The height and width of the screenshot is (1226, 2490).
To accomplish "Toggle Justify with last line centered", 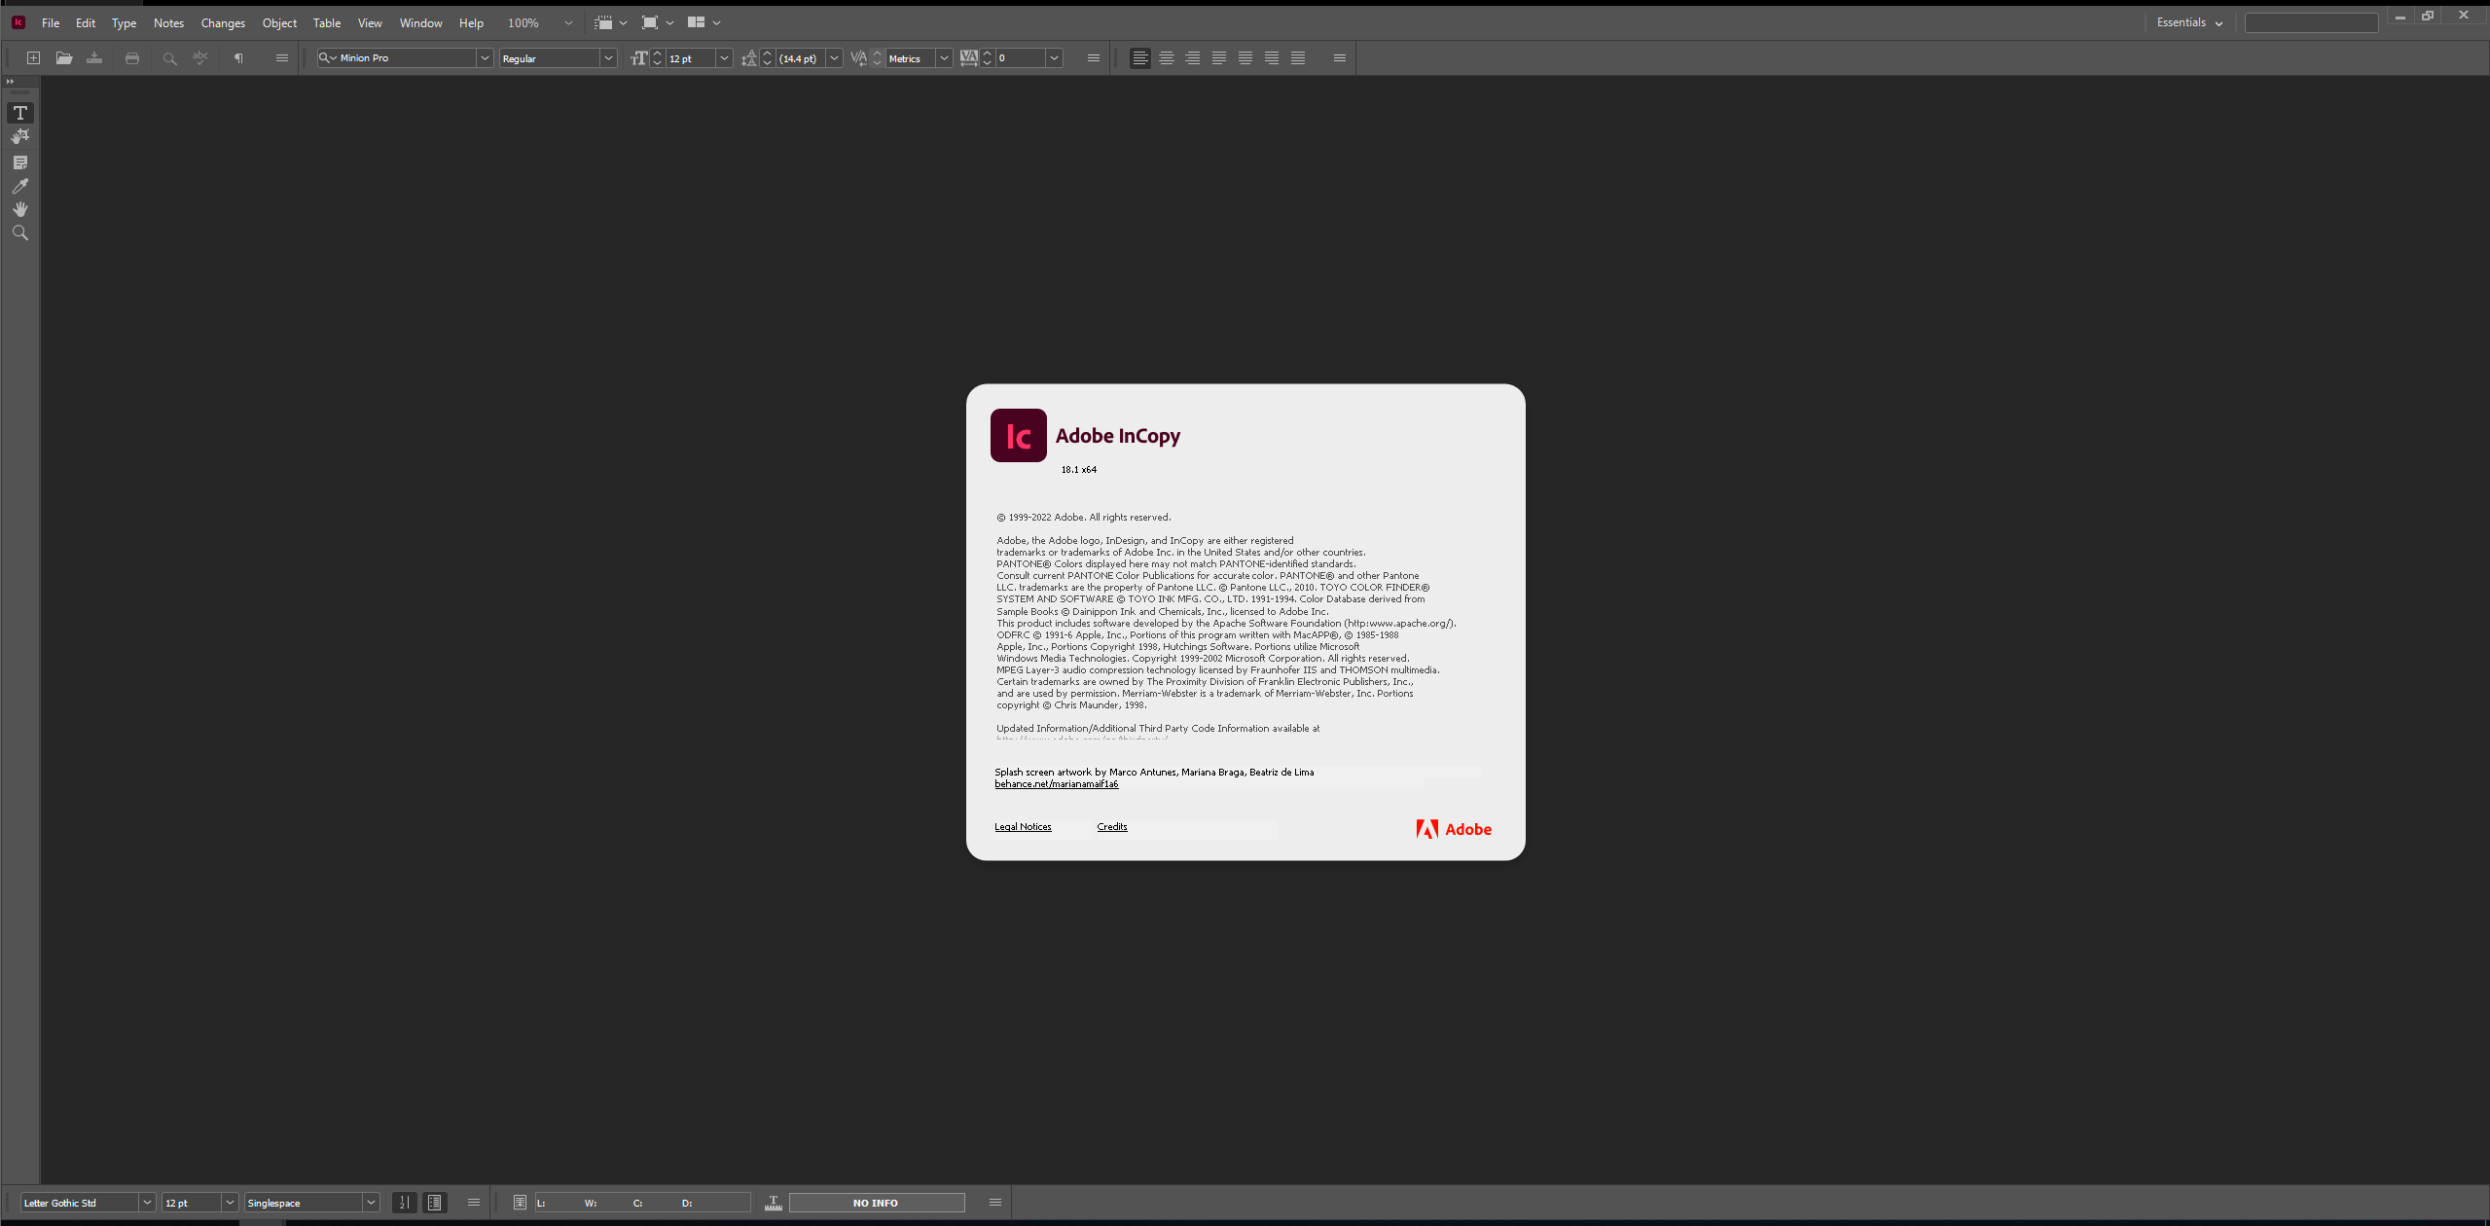I will coord(1245,58).
